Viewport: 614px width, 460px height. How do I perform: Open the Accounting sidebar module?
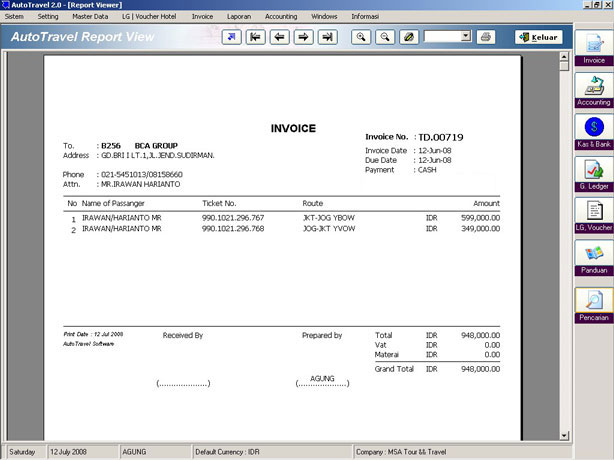[594, 90]
